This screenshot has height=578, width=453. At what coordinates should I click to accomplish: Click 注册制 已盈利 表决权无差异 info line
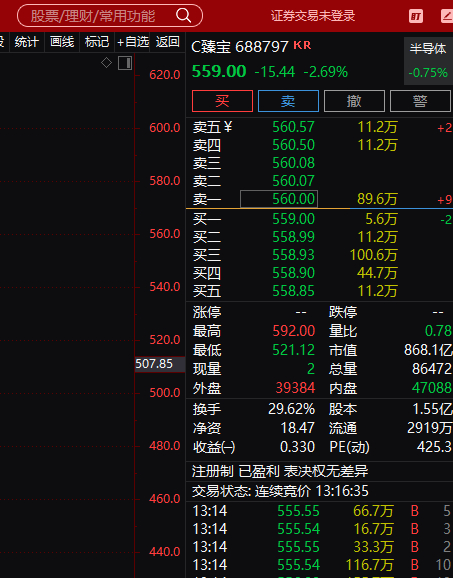pos(280,471)
